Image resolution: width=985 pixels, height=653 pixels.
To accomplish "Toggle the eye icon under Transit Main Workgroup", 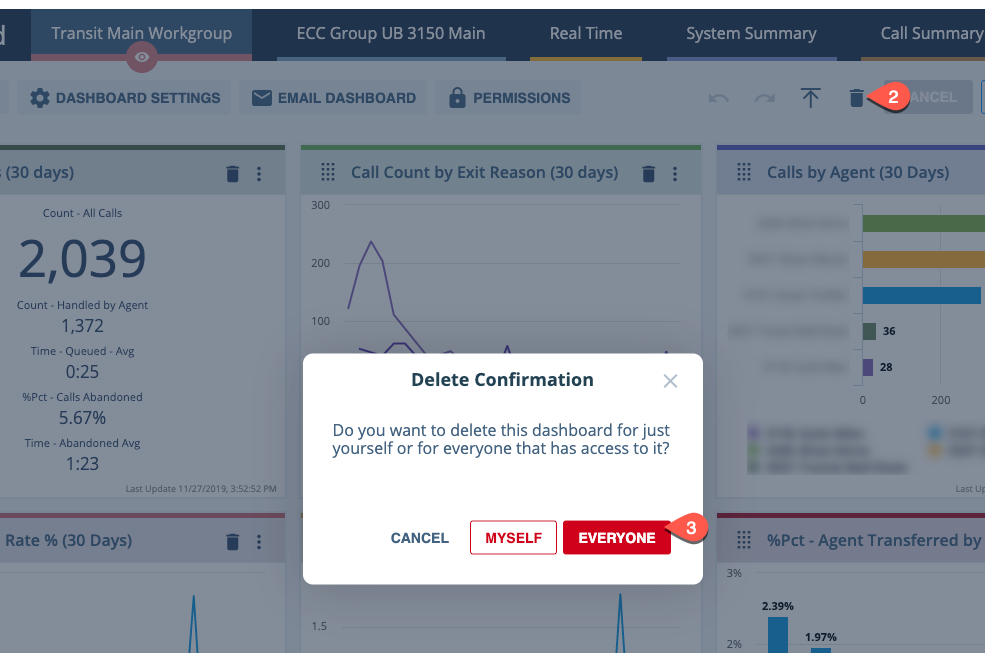I will pyautogui.click(x=142, y=57).
